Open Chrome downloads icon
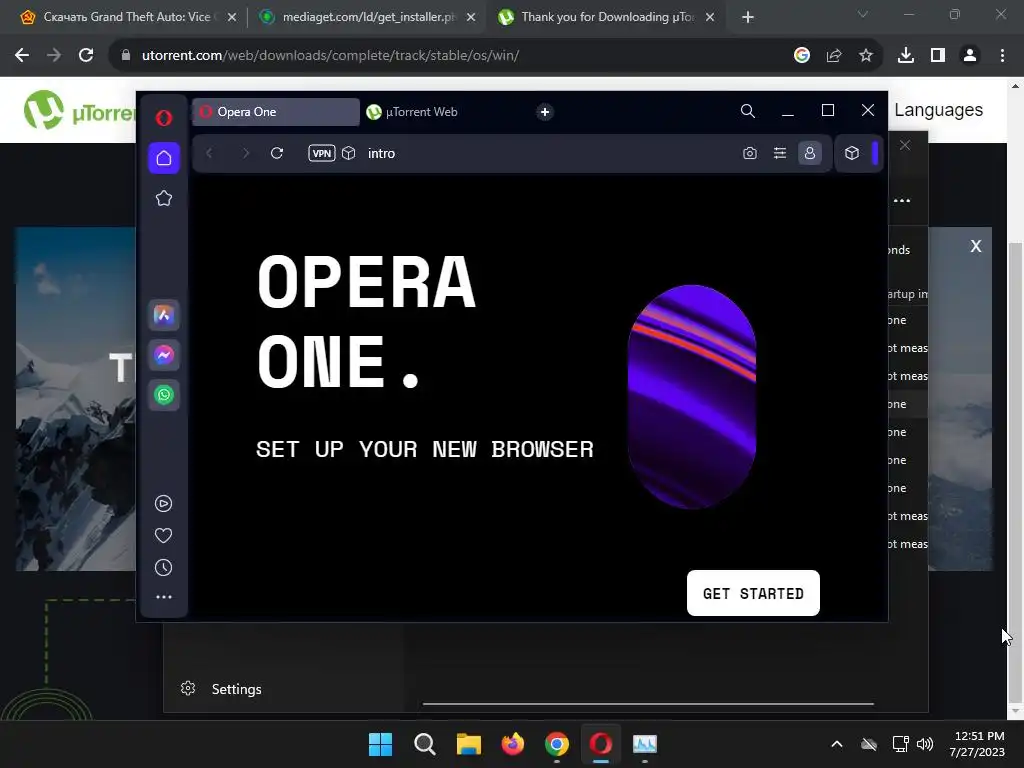1024x768 pixels. 906,56
